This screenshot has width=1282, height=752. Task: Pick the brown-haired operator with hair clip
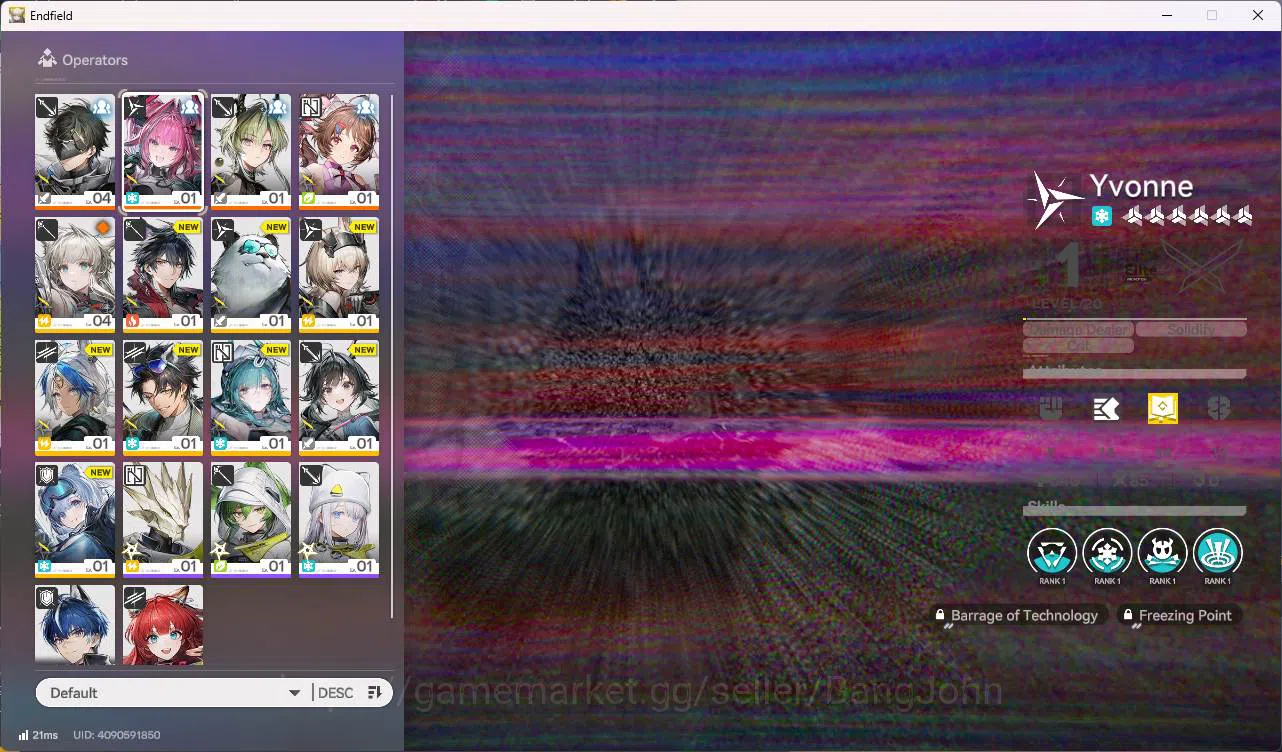point(339,151)
